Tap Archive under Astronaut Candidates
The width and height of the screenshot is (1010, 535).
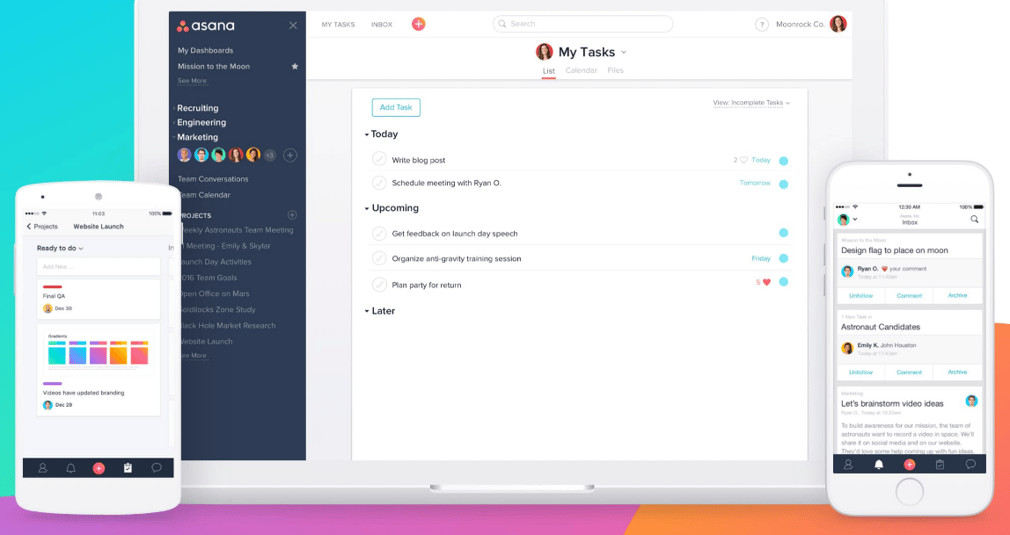click(x=957, y=372)
